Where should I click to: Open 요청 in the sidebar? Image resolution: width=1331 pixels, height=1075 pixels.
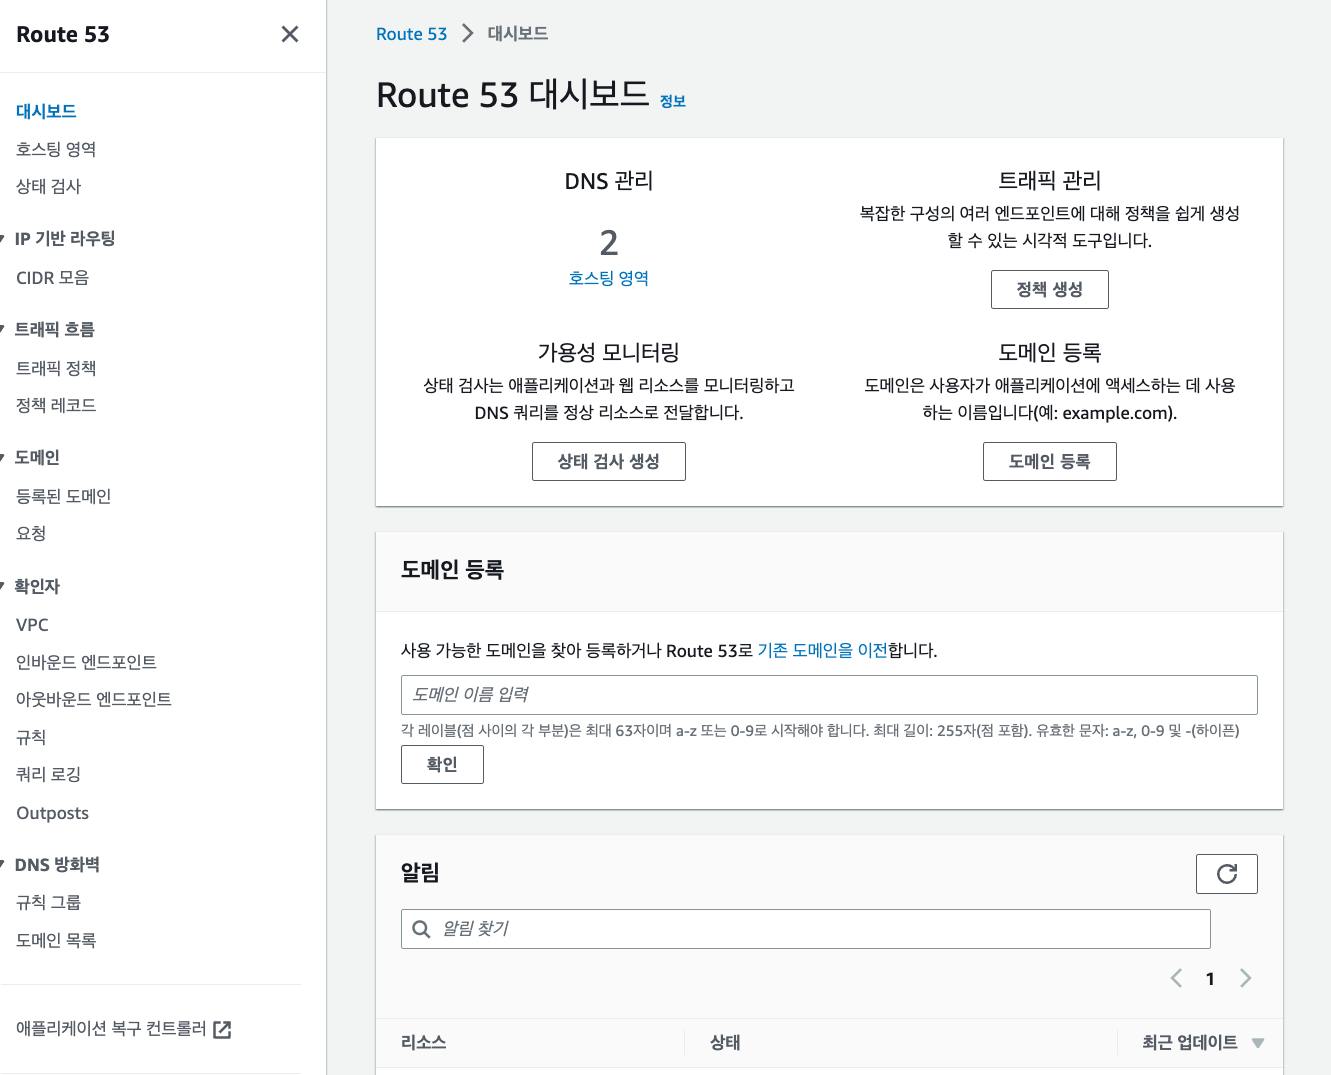(31, 533)
